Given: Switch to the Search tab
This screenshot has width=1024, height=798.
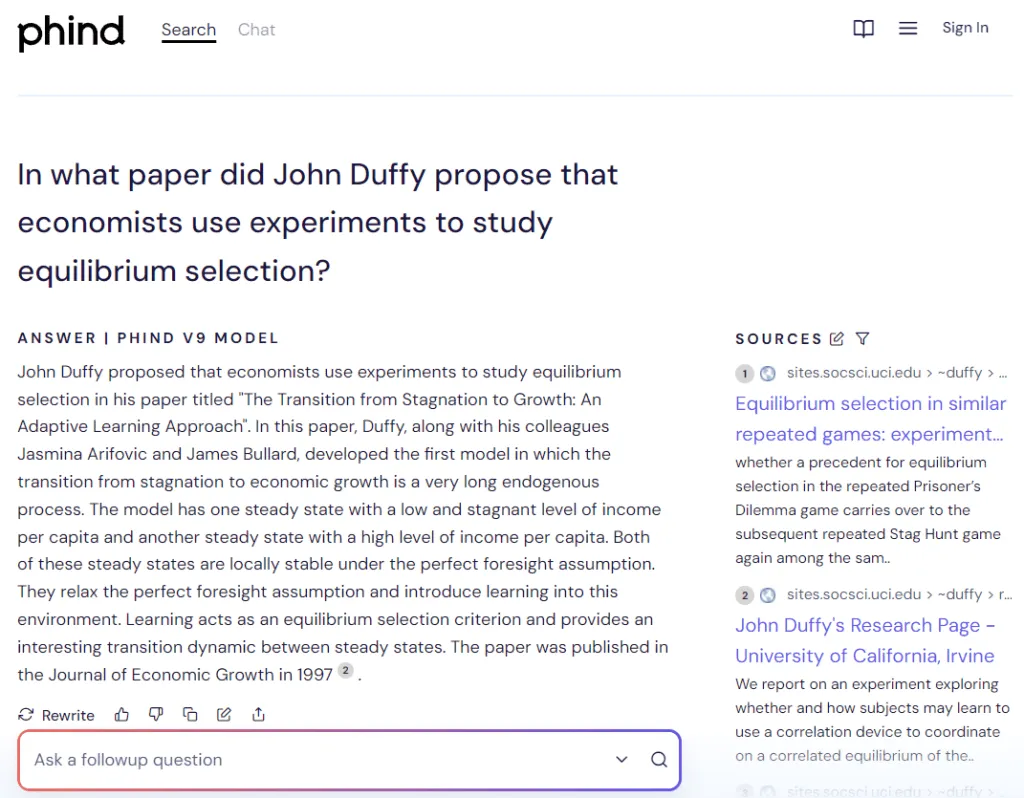Looking at the screenshot, I should click(189, 30).
